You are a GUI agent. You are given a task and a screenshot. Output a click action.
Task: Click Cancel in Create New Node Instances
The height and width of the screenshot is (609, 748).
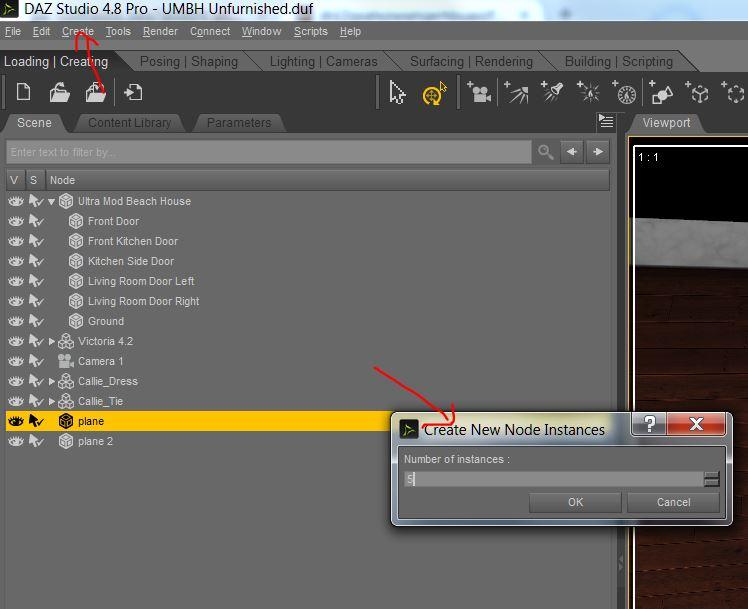673,502
